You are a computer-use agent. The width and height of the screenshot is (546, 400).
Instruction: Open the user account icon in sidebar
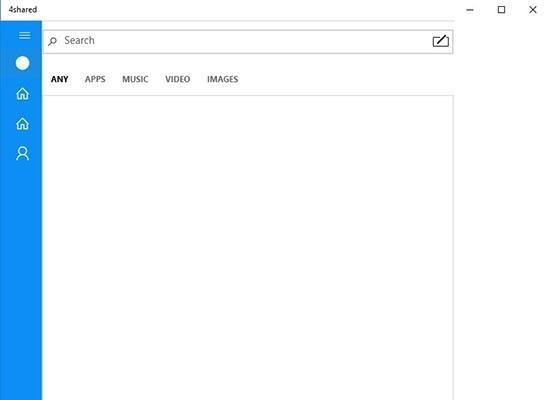(x=23, y=154)
